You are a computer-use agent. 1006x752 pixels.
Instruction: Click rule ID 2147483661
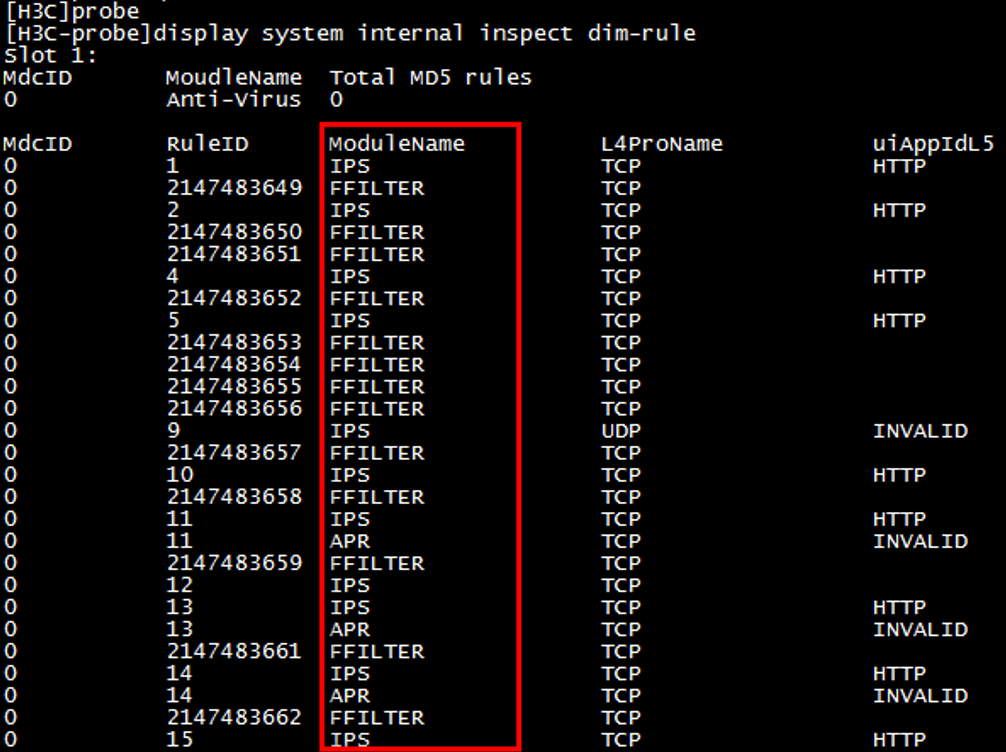[234, 651]
